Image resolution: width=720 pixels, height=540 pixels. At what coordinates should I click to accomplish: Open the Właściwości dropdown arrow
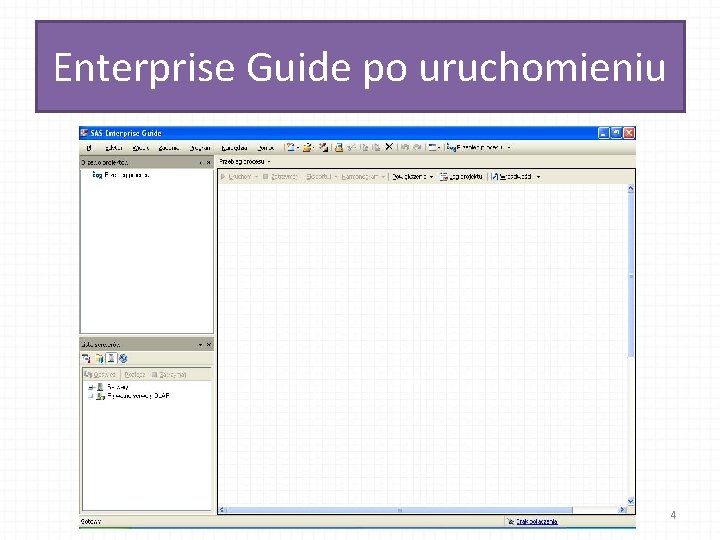click(x=538, y=177)
